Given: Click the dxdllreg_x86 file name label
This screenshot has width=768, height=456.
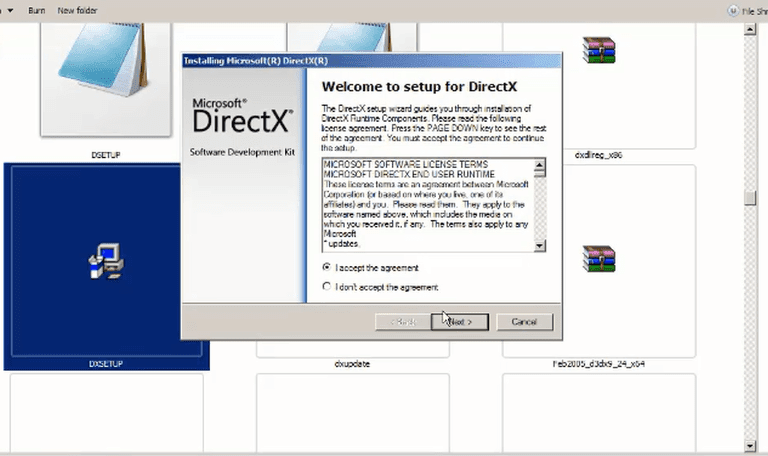Looking at the screenshot, I should pos(598,155).
